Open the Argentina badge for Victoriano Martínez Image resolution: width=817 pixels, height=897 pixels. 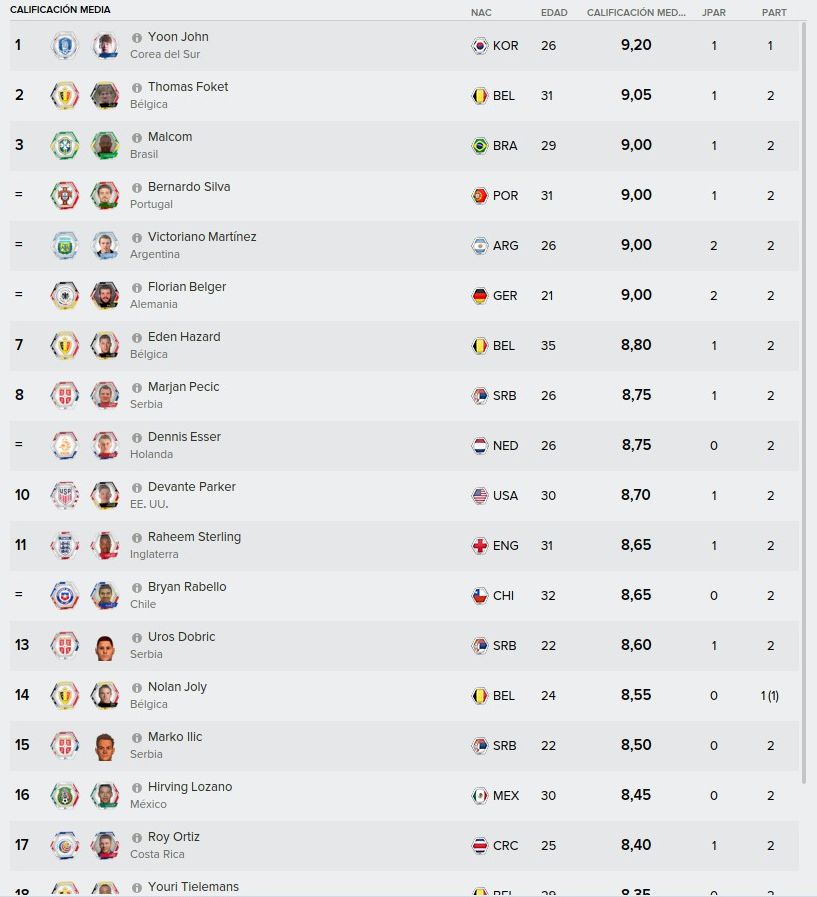(65, 245)
